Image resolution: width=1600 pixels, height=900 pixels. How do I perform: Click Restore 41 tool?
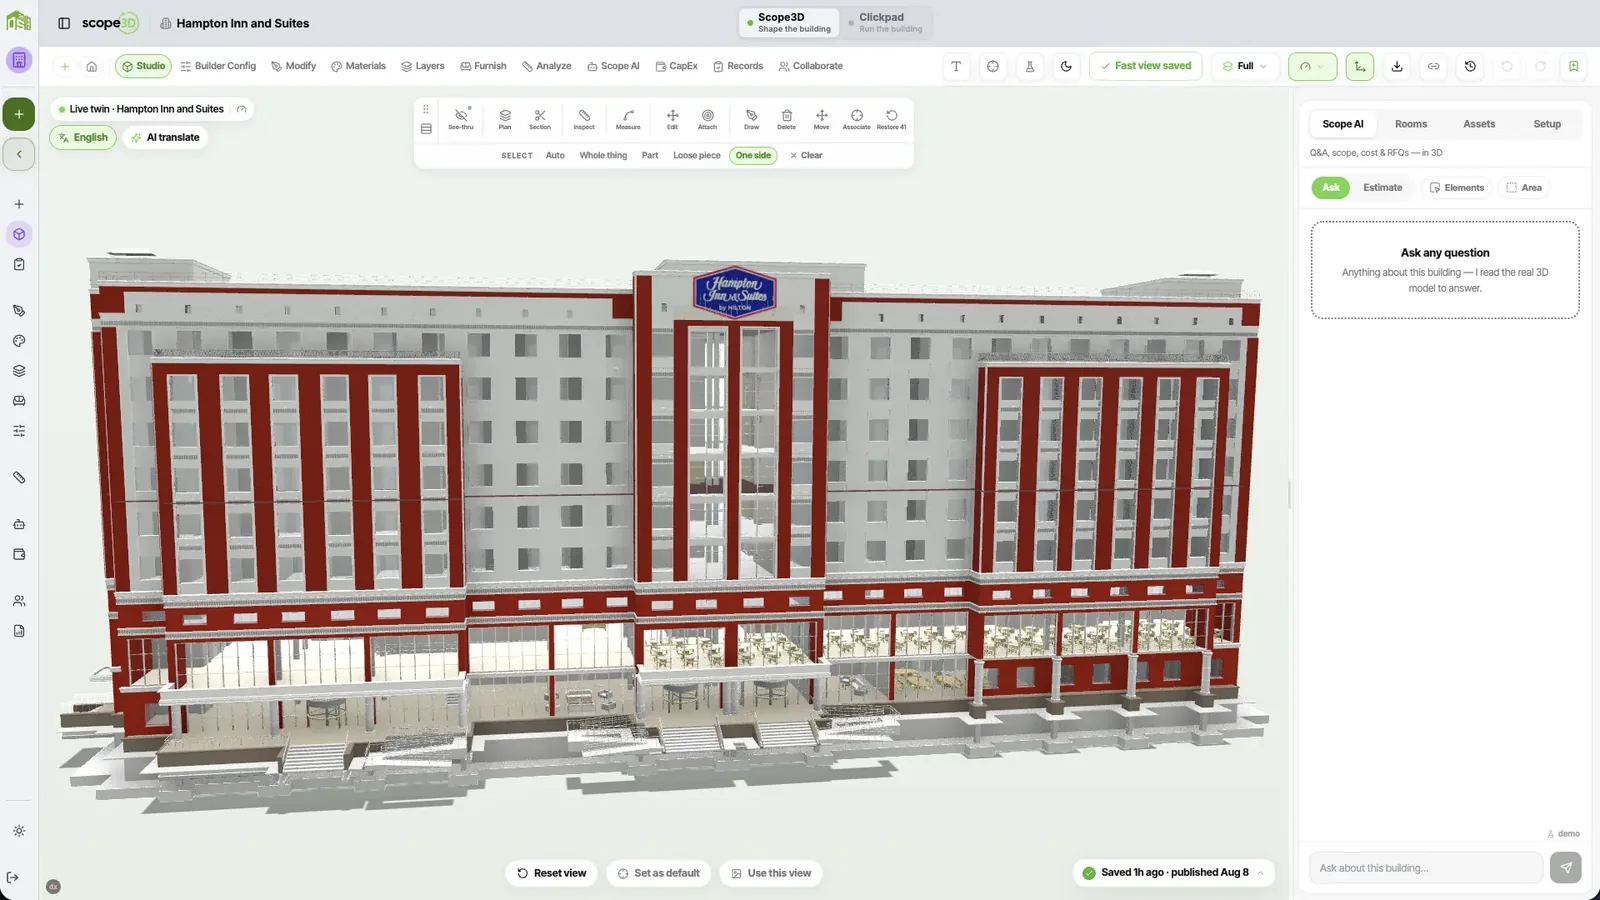(x=892, y=118)
